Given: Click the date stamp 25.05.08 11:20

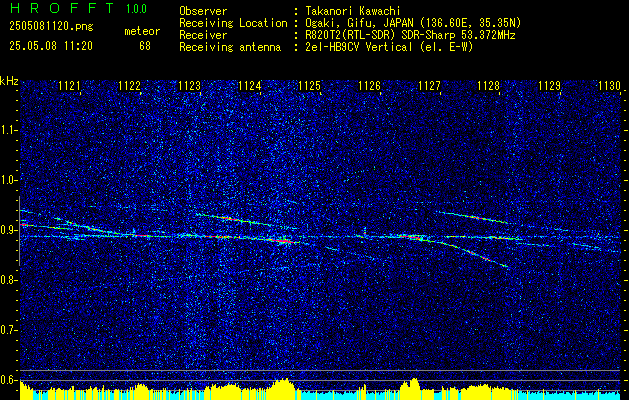Looking at the screenshot, I should click(51, 46).
